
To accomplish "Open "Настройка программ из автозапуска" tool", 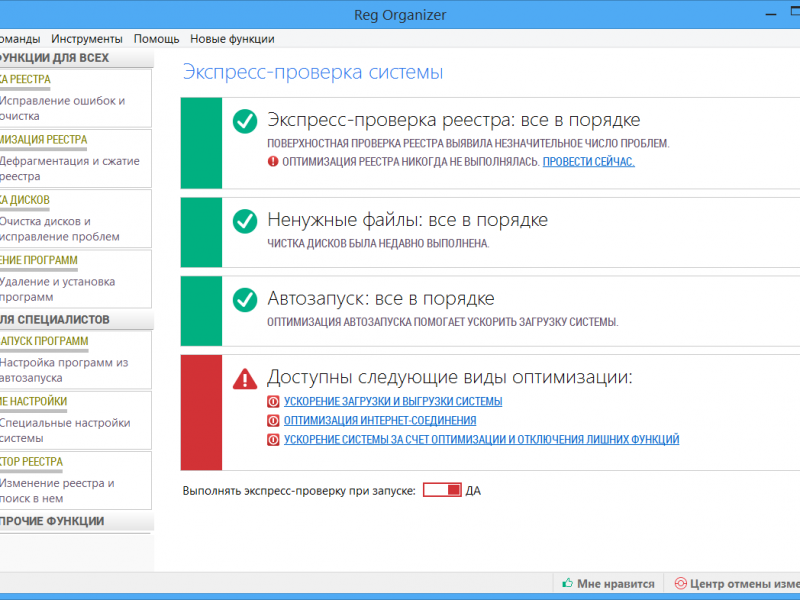I will pyautogui.click(x=76, y=360).
